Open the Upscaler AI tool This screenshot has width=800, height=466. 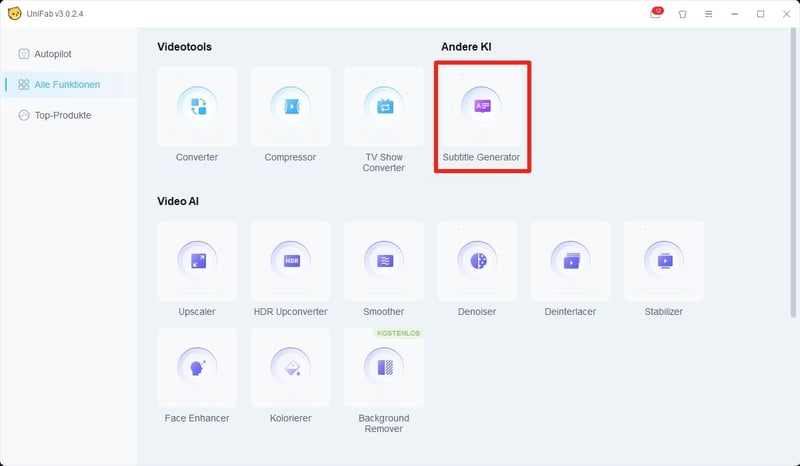[197, 261]
